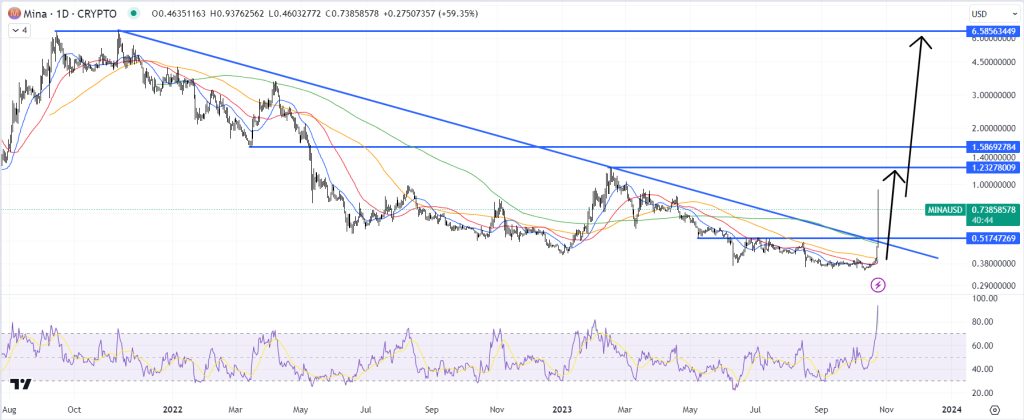Screen dimensions: 1024x420
Task: Open the chart settings gear icon
Action: pyautogui.click(x=994, y=410)
